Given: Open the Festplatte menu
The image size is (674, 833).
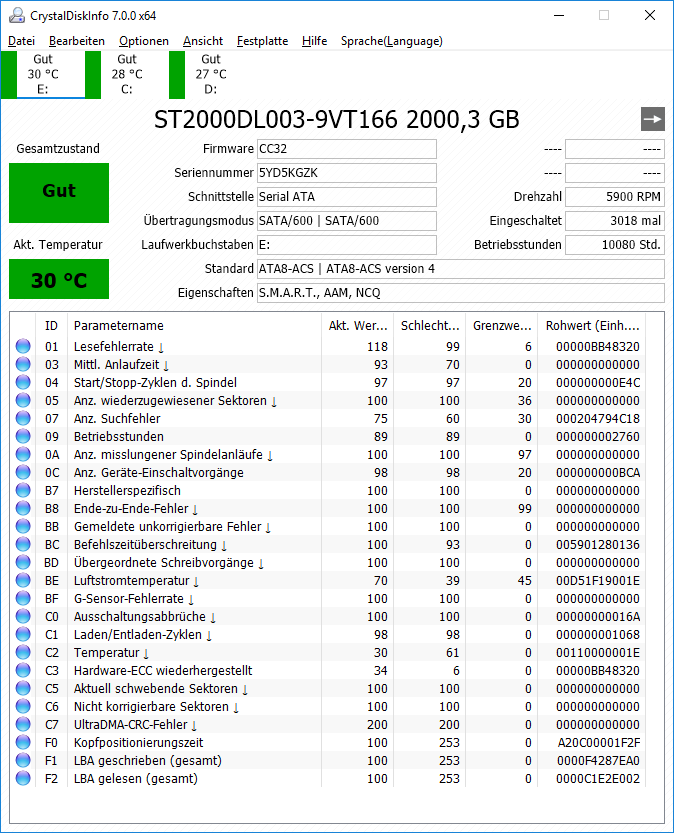Looking at the screenshot, I should pyautogui.click(x=262, y=41).
